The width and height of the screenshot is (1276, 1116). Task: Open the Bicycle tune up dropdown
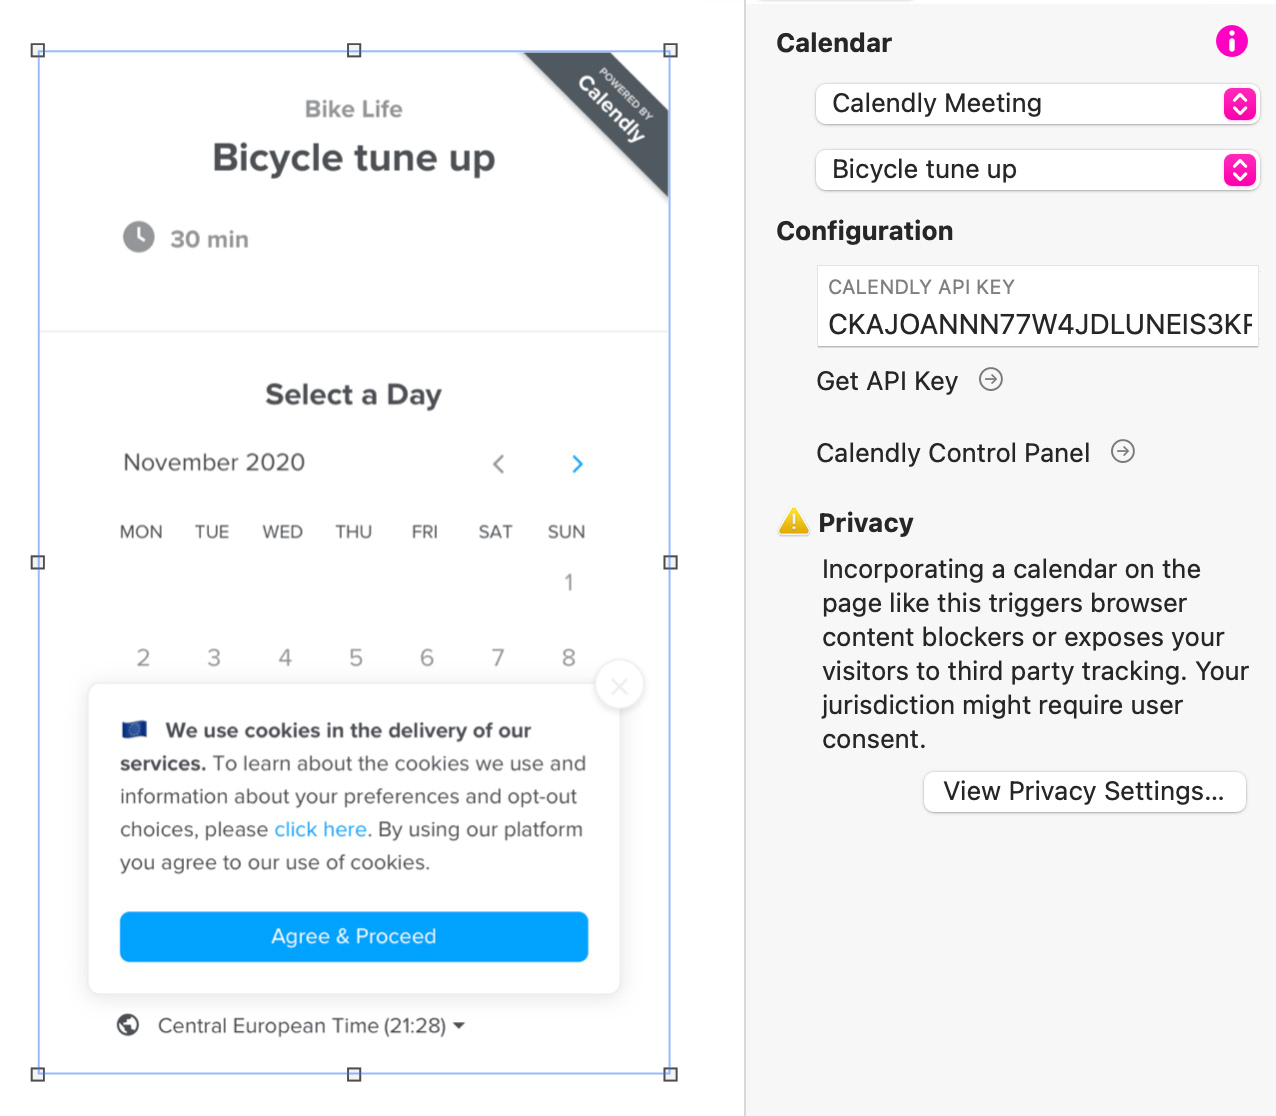(1036, 170)
